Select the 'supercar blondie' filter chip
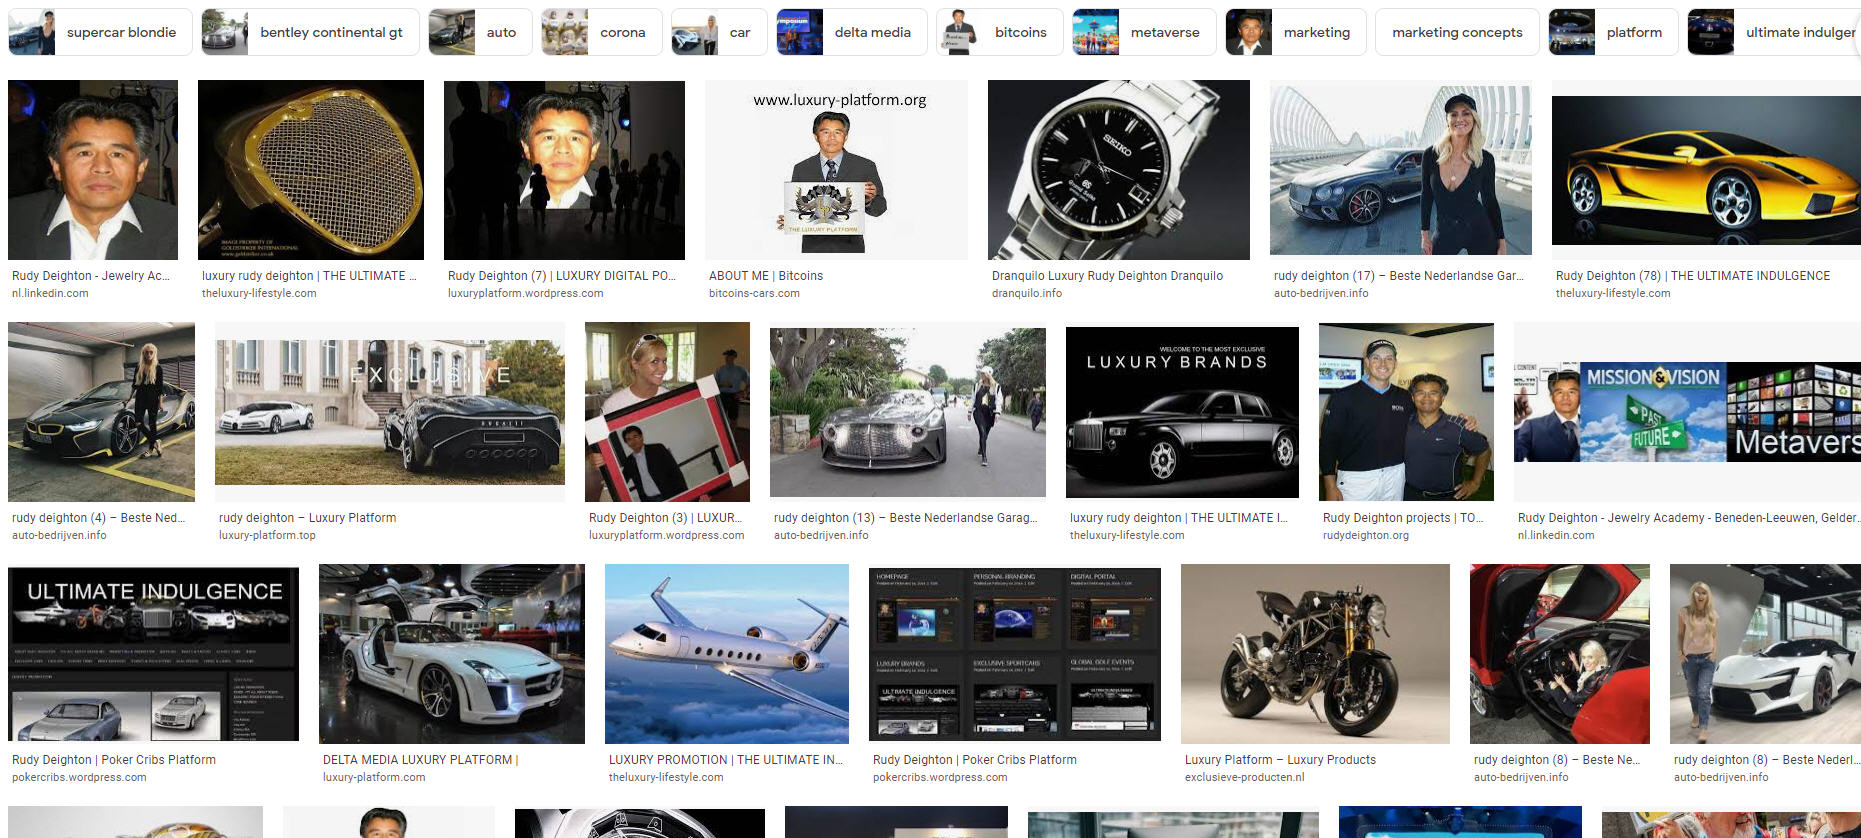This screenshot has height=838, width=1861. [100, 32]
